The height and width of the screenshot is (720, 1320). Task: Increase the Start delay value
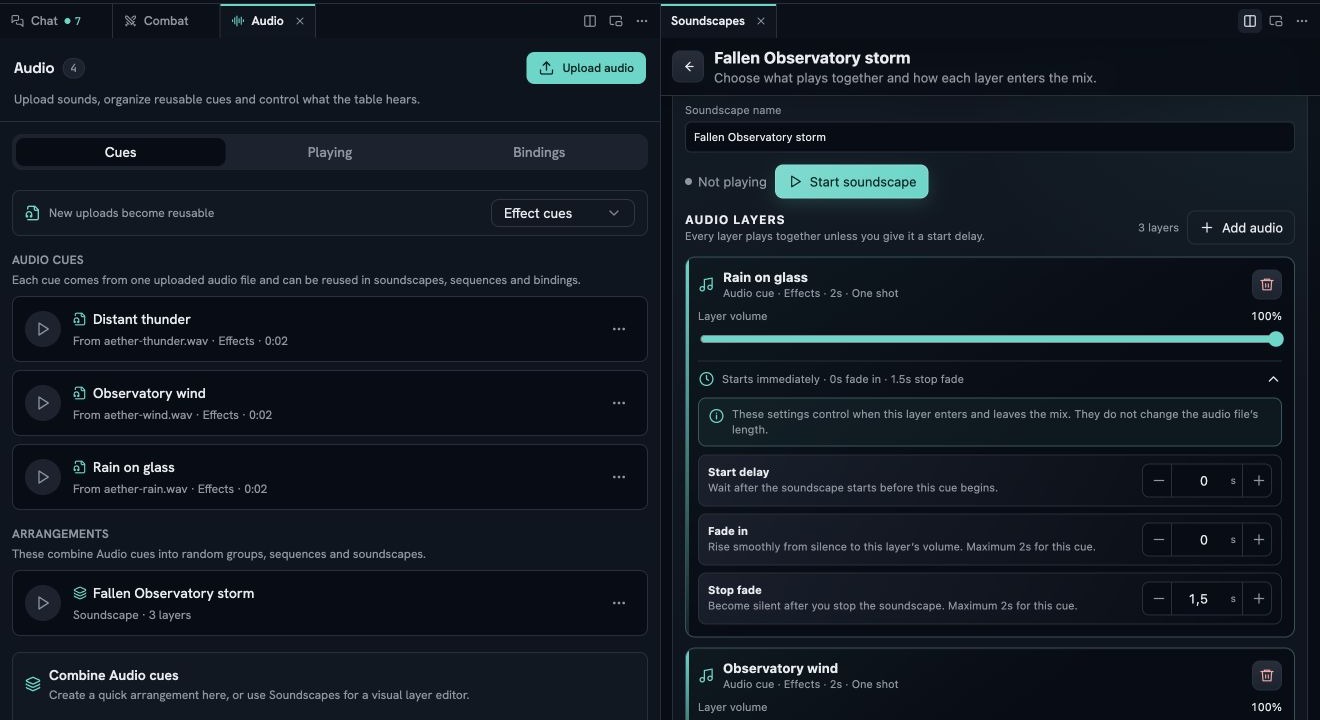tap(1259, 481)
